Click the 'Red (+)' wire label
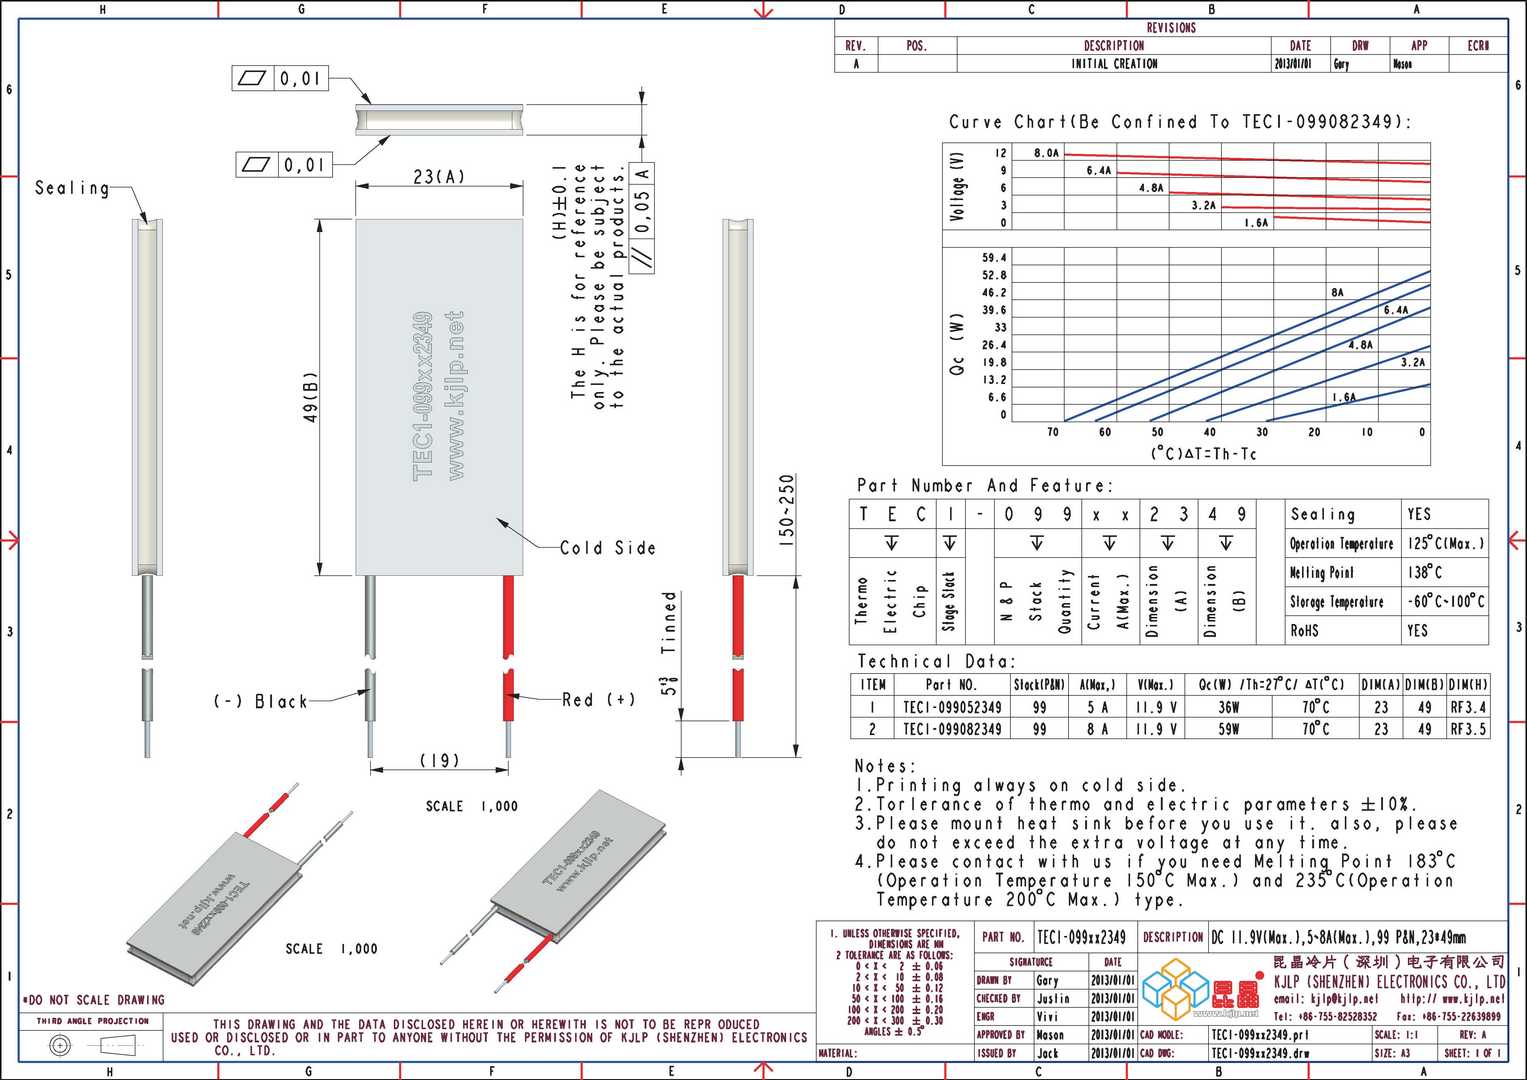 pyautogui.click(x=598, y=700)
